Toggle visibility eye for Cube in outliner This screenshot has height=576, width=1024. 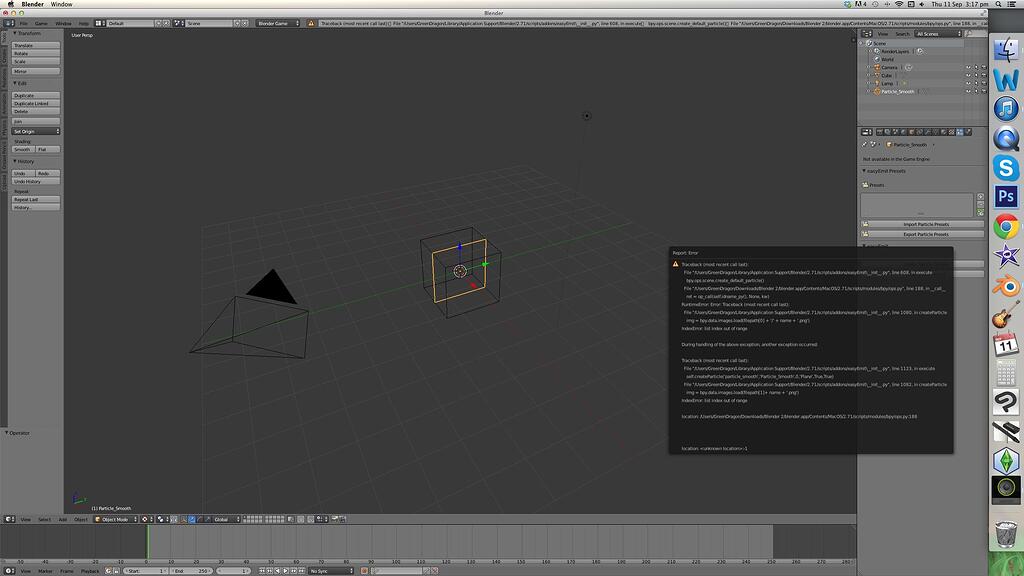click(x=968, y=75)
